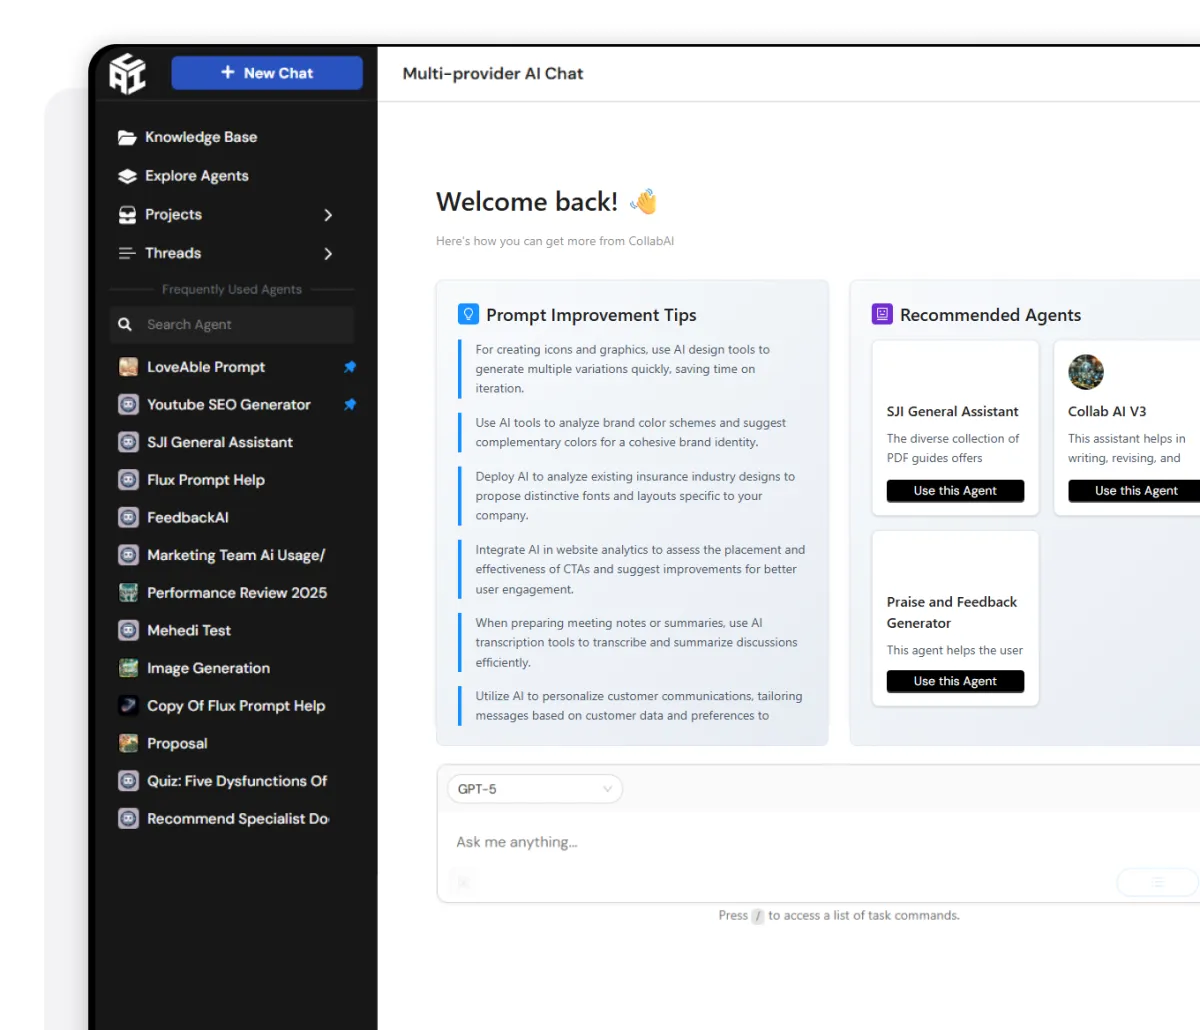
Task: Open the LoveAble Prompt agent
Action: 206,367
